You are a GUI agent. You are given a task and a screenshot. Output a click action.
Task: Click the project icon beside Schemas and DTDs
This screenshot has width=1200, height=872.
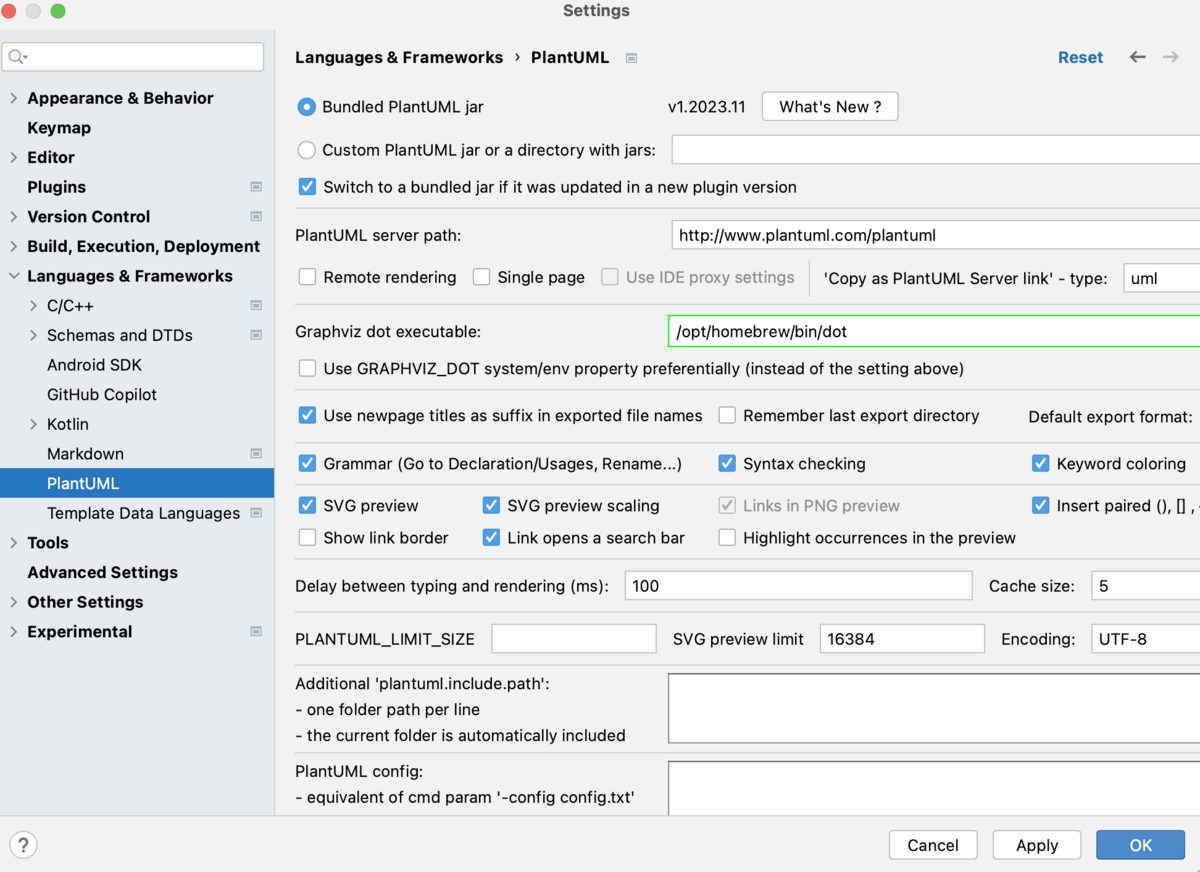[256, 335]
